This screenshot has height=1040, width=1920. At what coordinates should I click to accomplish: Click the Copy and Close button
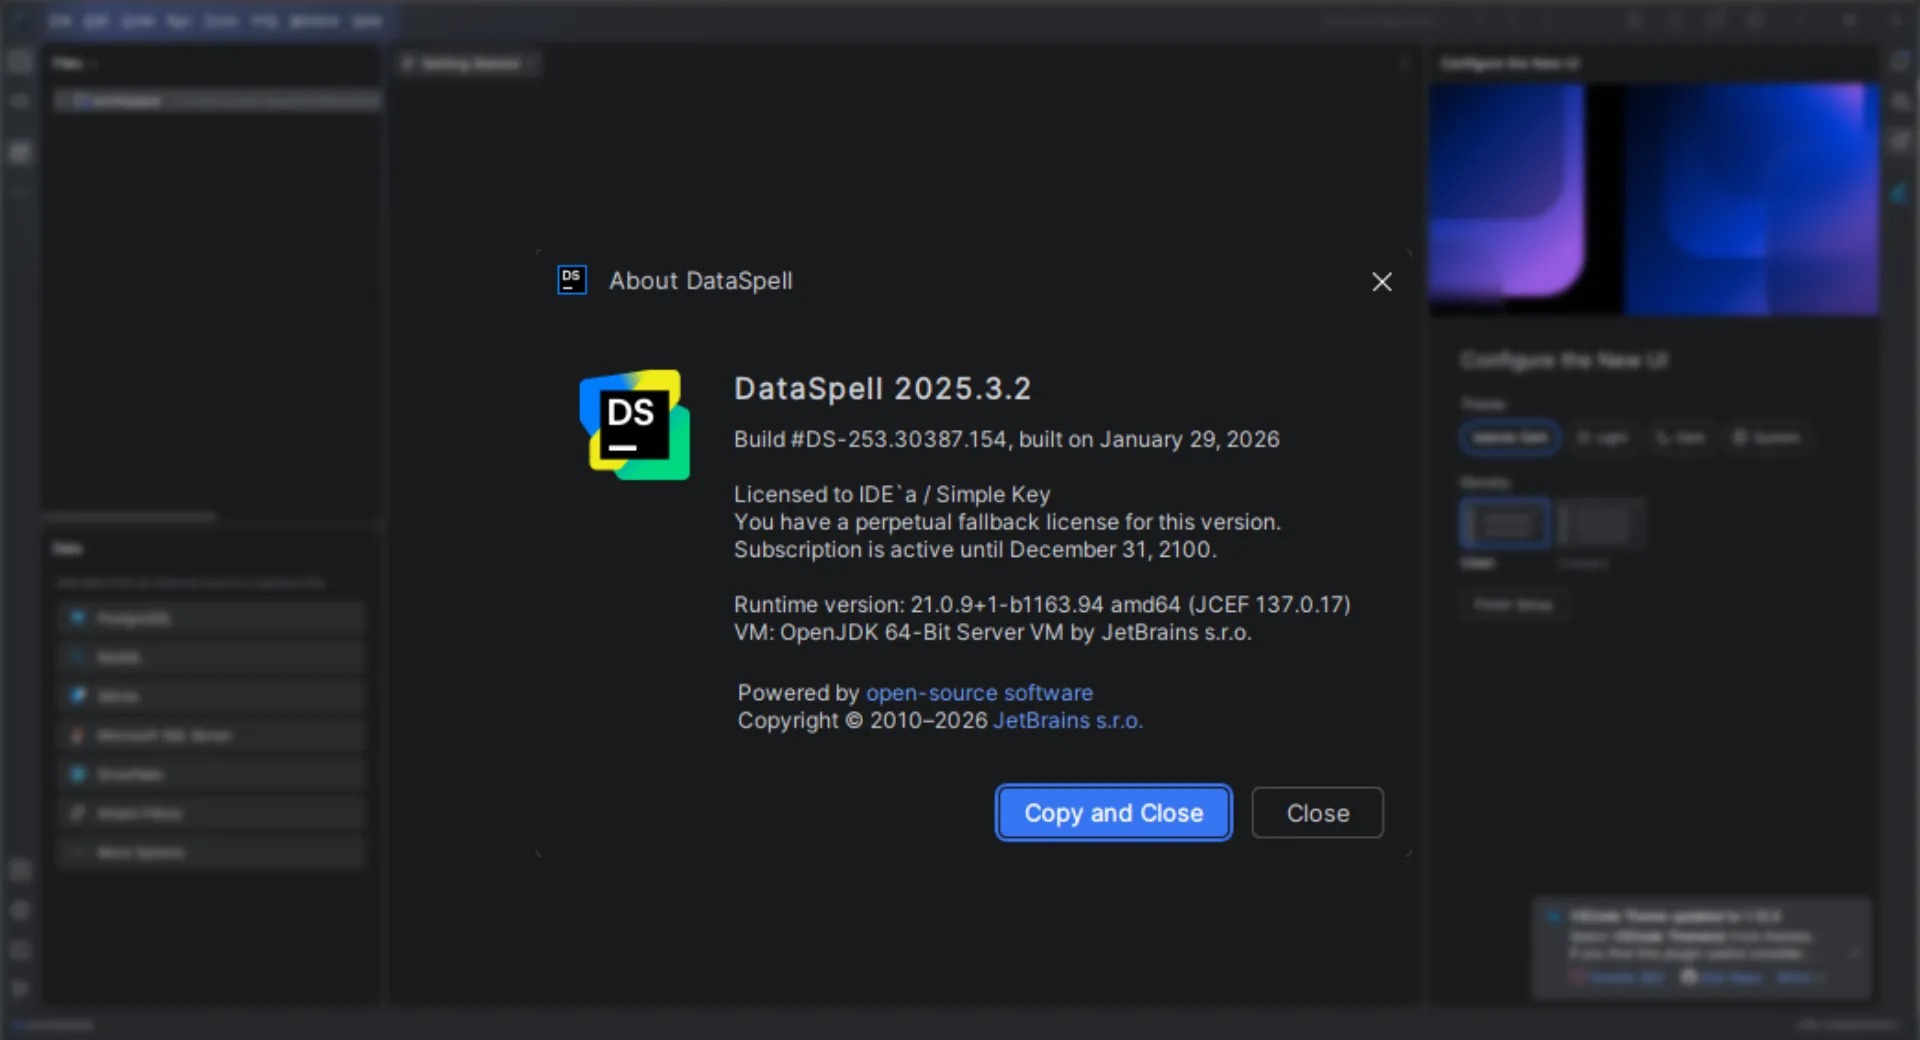coord(1113,813)
